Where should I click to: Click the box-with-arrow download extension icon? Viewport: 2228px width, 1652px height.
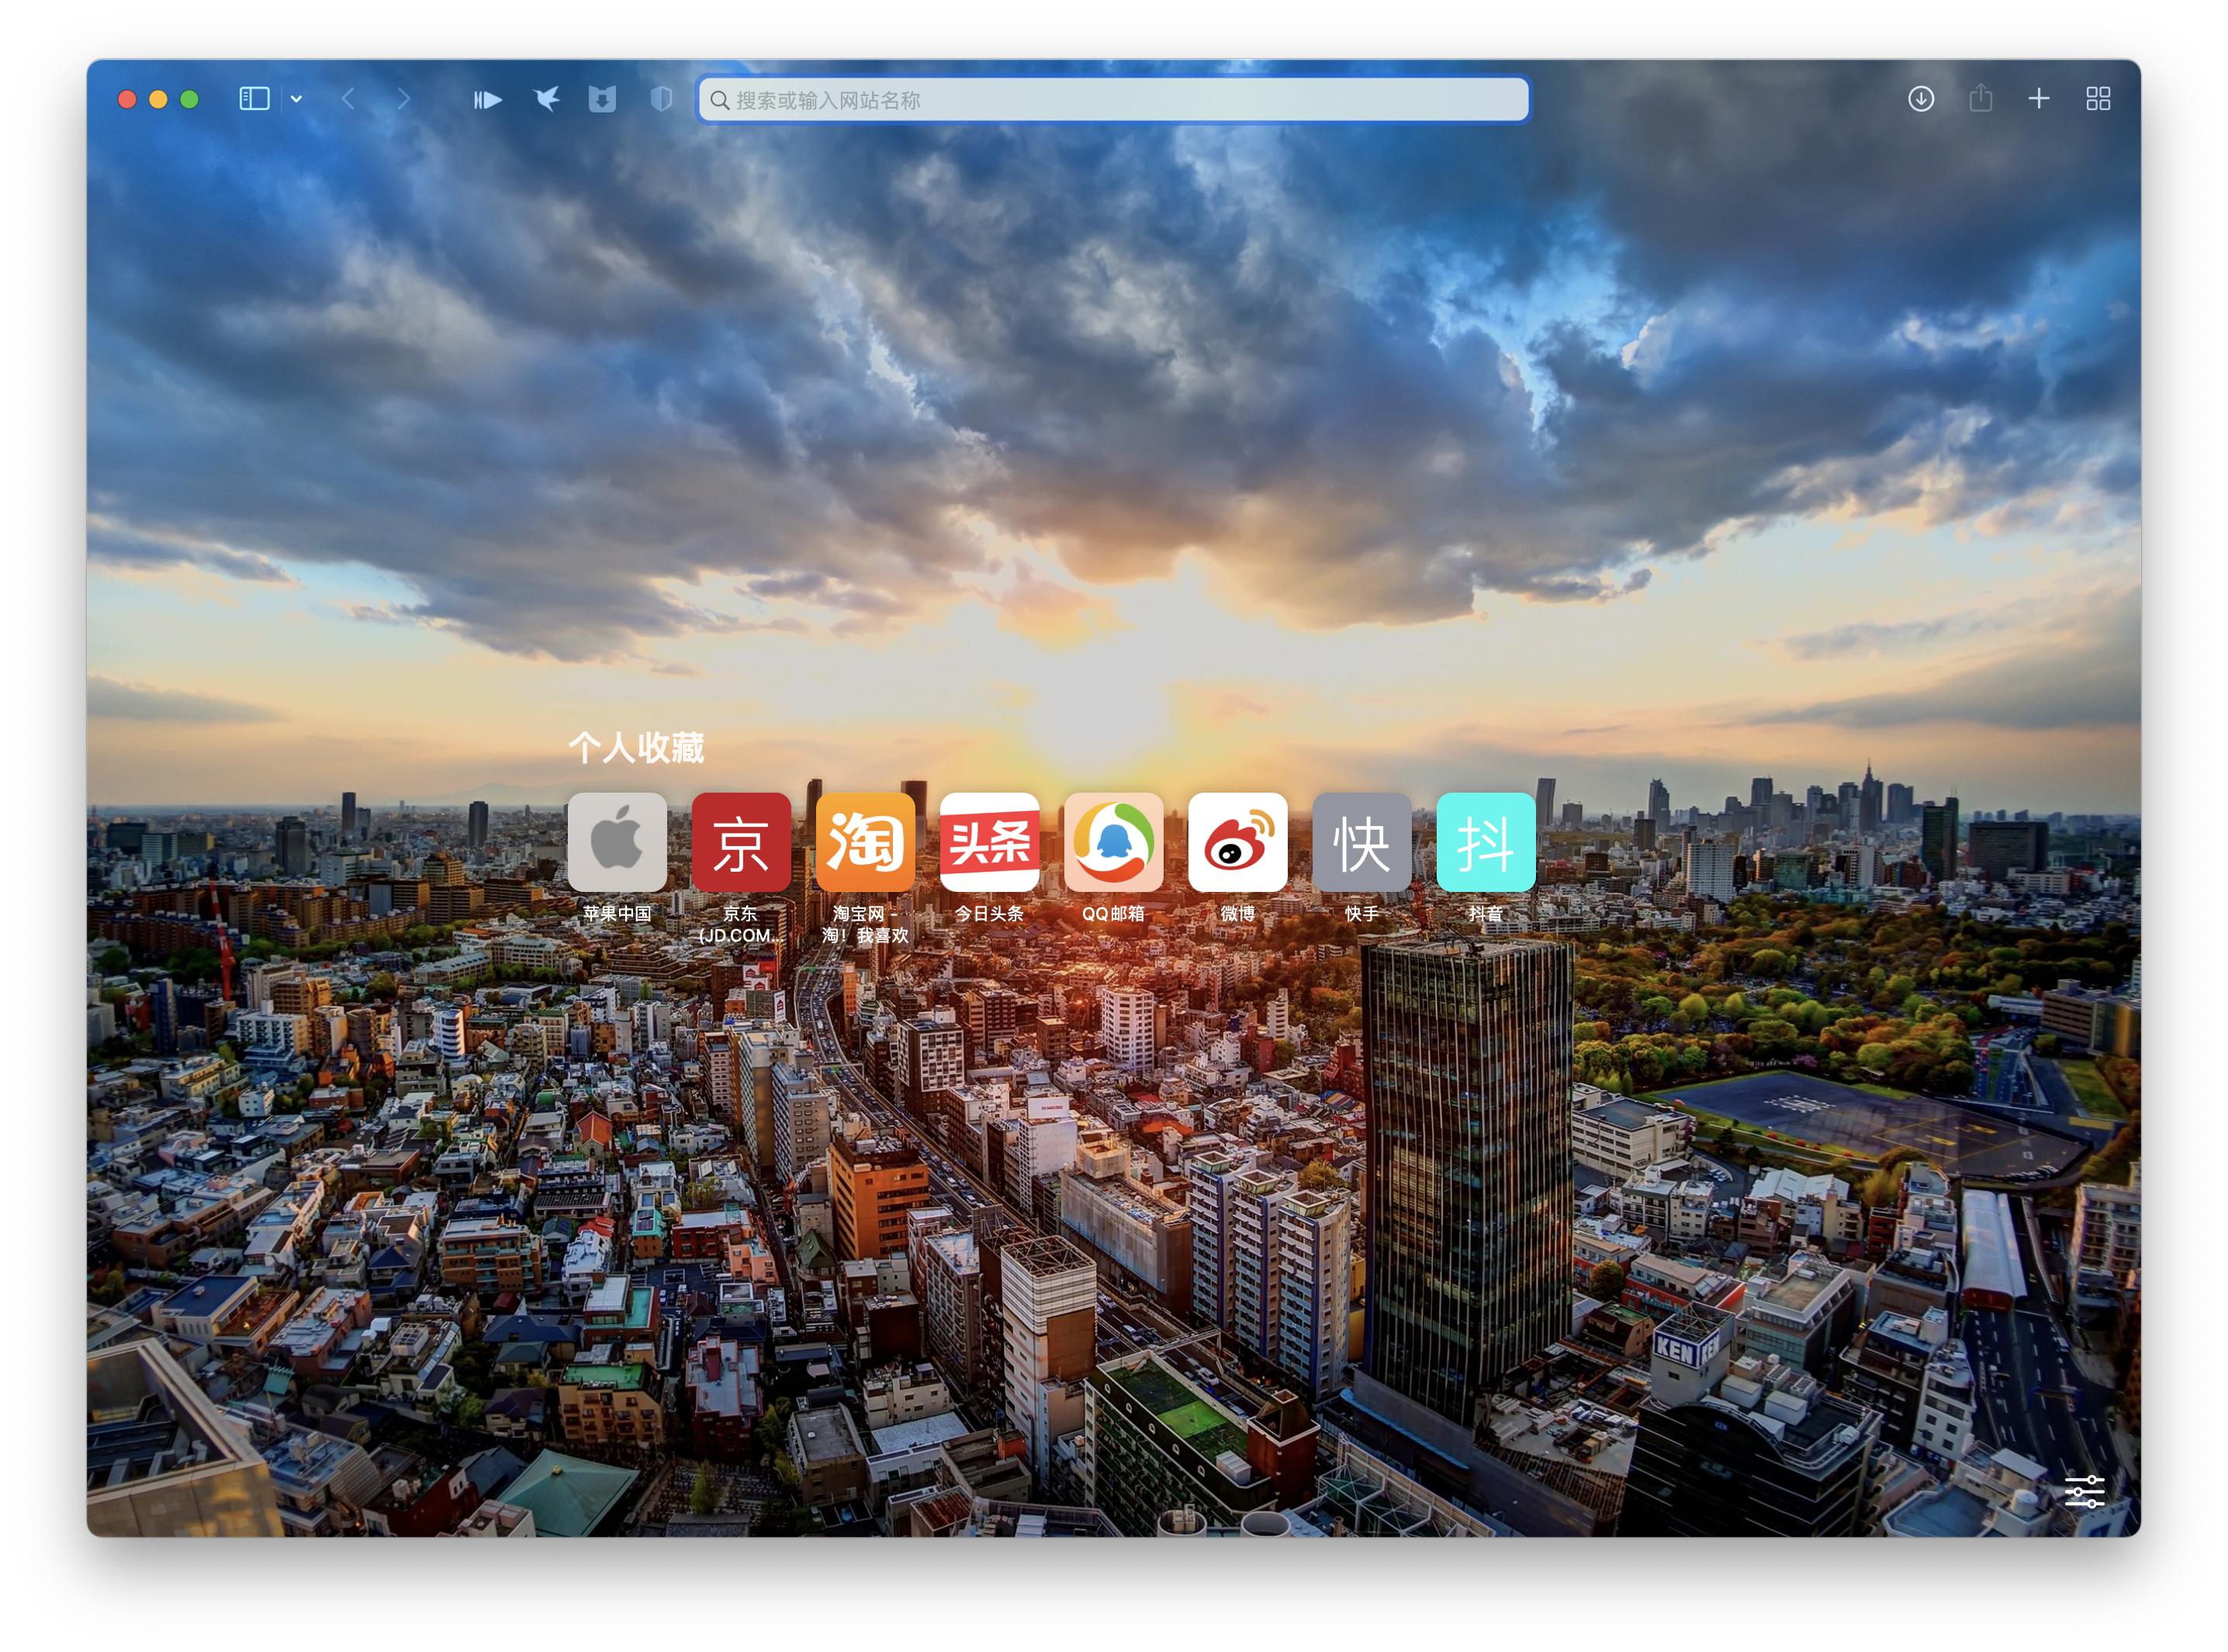pos(603,99)
